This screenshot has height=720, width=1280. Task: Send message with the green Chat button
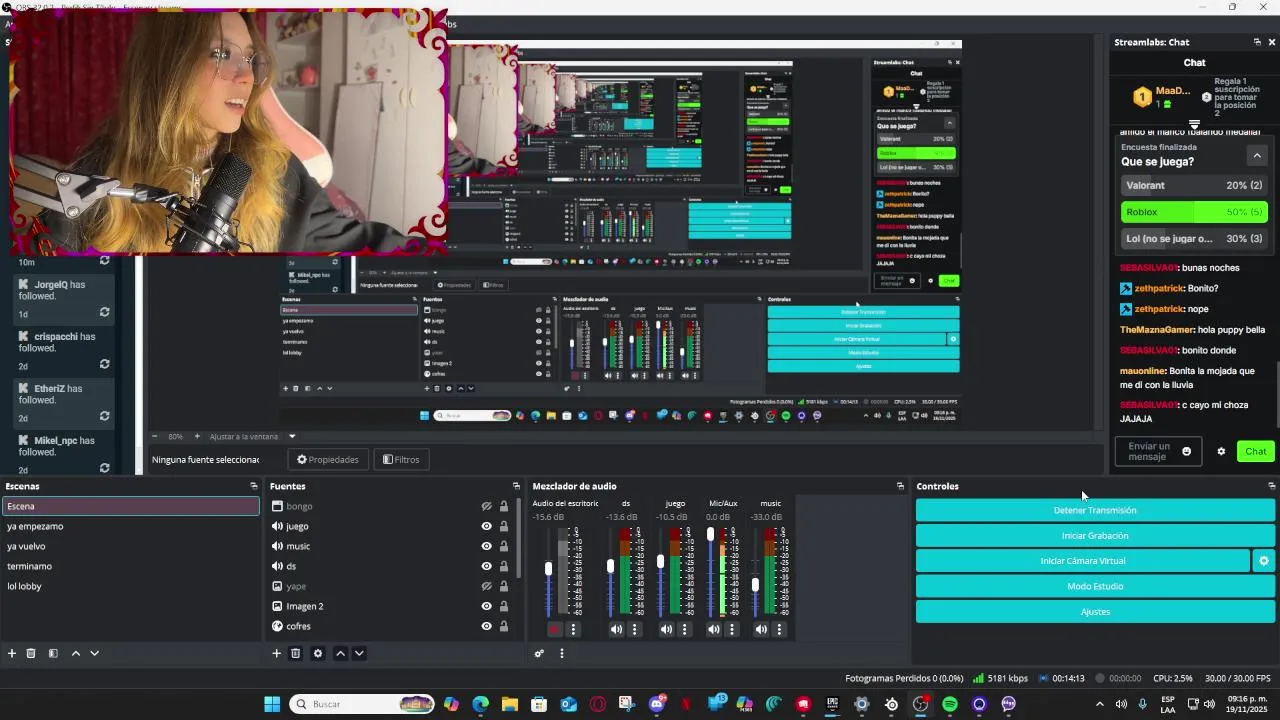1256,451
